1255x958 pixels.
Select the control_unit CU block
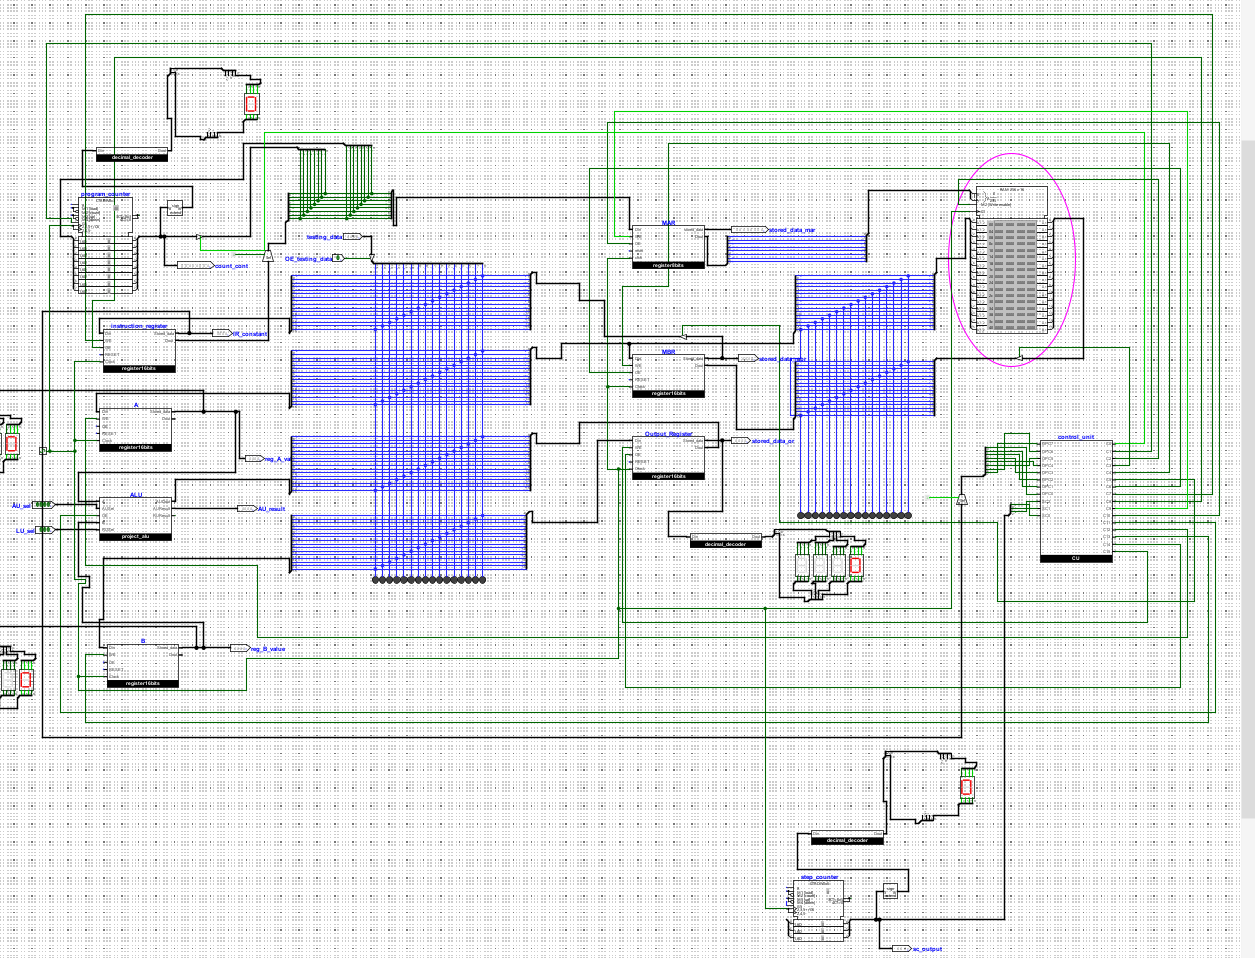tap(1076, 501)
